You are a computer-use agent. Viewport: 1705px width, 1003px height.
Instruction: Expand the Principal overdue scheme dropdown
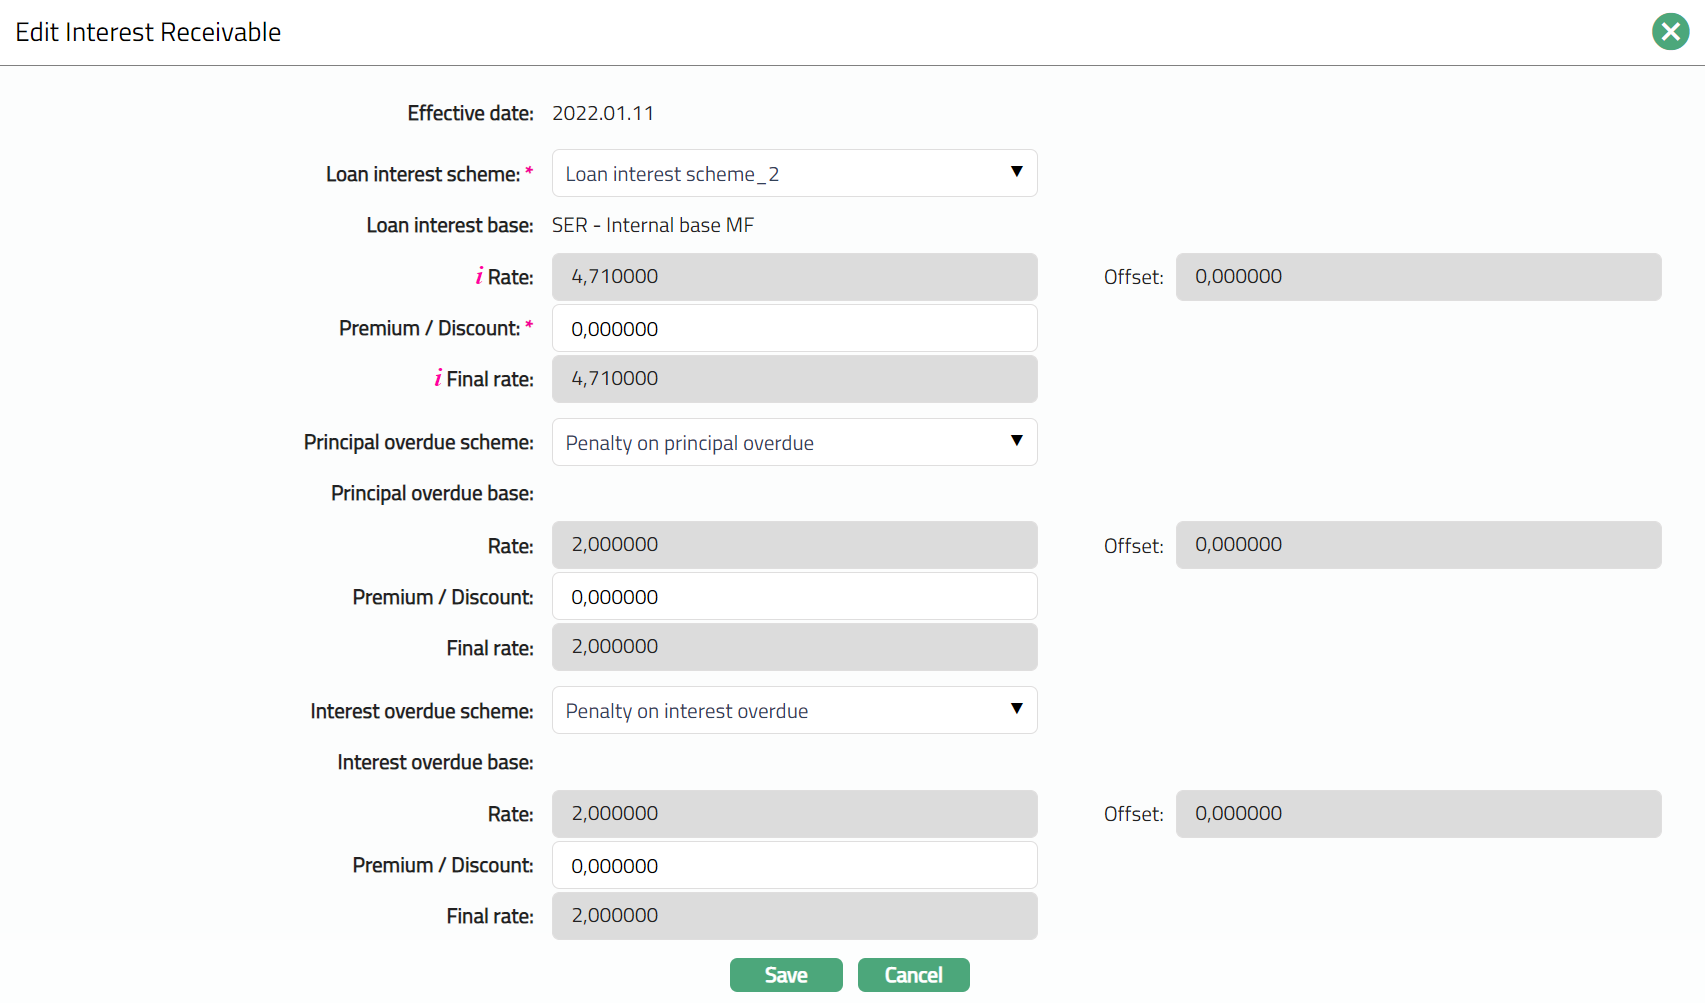tap(794, 442)
